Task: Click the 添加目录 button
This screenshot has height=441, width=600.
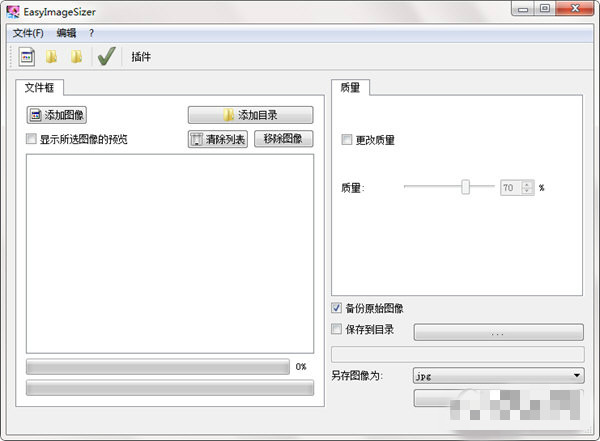Action: pyautogui.click(x=250, y=115)
